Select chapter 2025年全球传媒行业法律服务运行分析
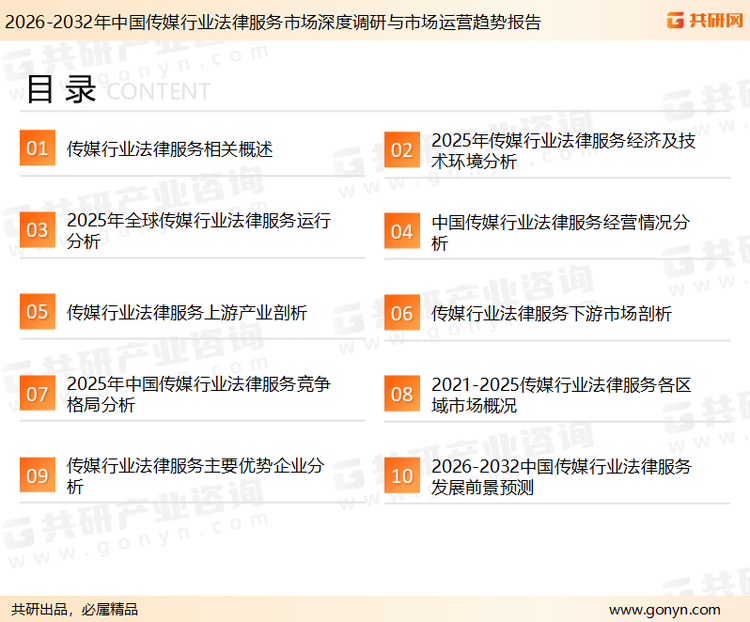 tap(199, 231)
